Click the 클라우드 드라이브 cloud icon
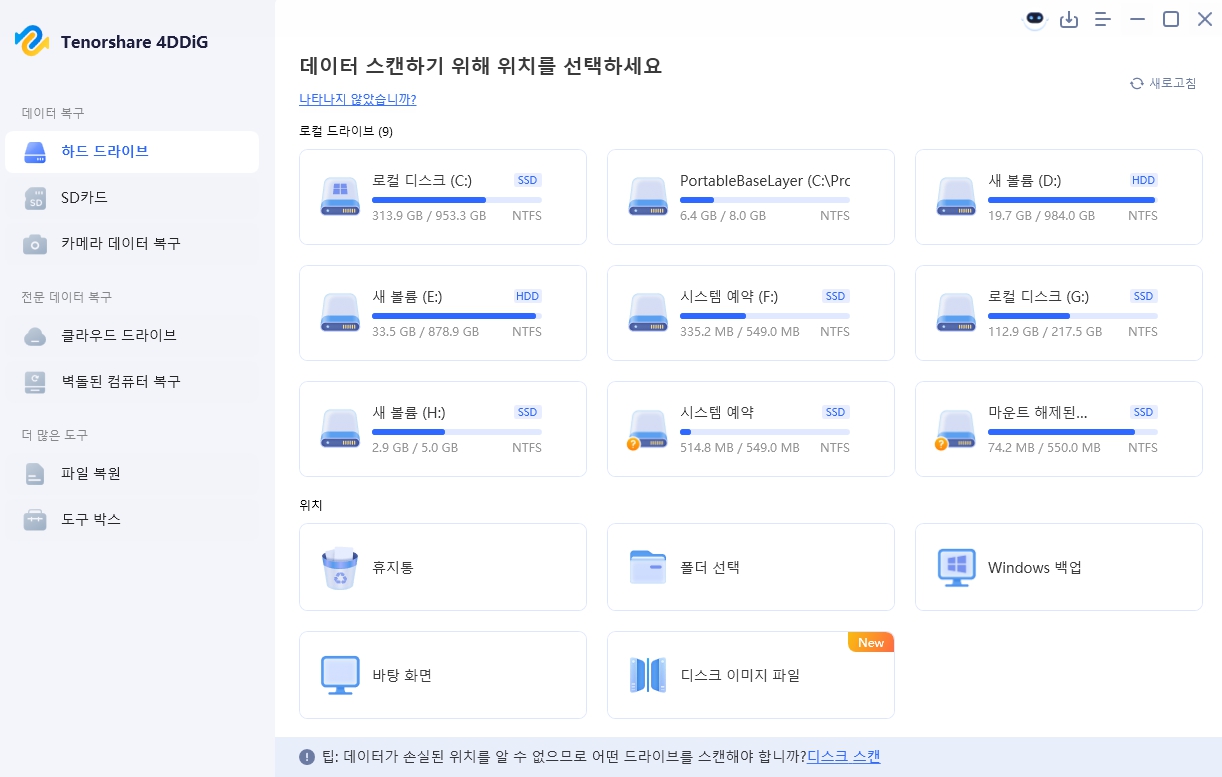 click(35, 336)
